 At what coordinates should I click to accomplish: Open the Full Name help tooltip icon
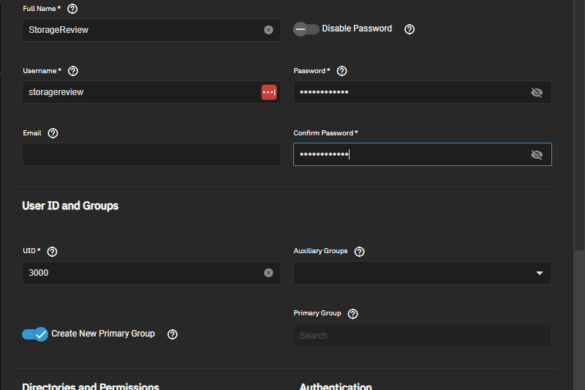click(x=72, y=9)
